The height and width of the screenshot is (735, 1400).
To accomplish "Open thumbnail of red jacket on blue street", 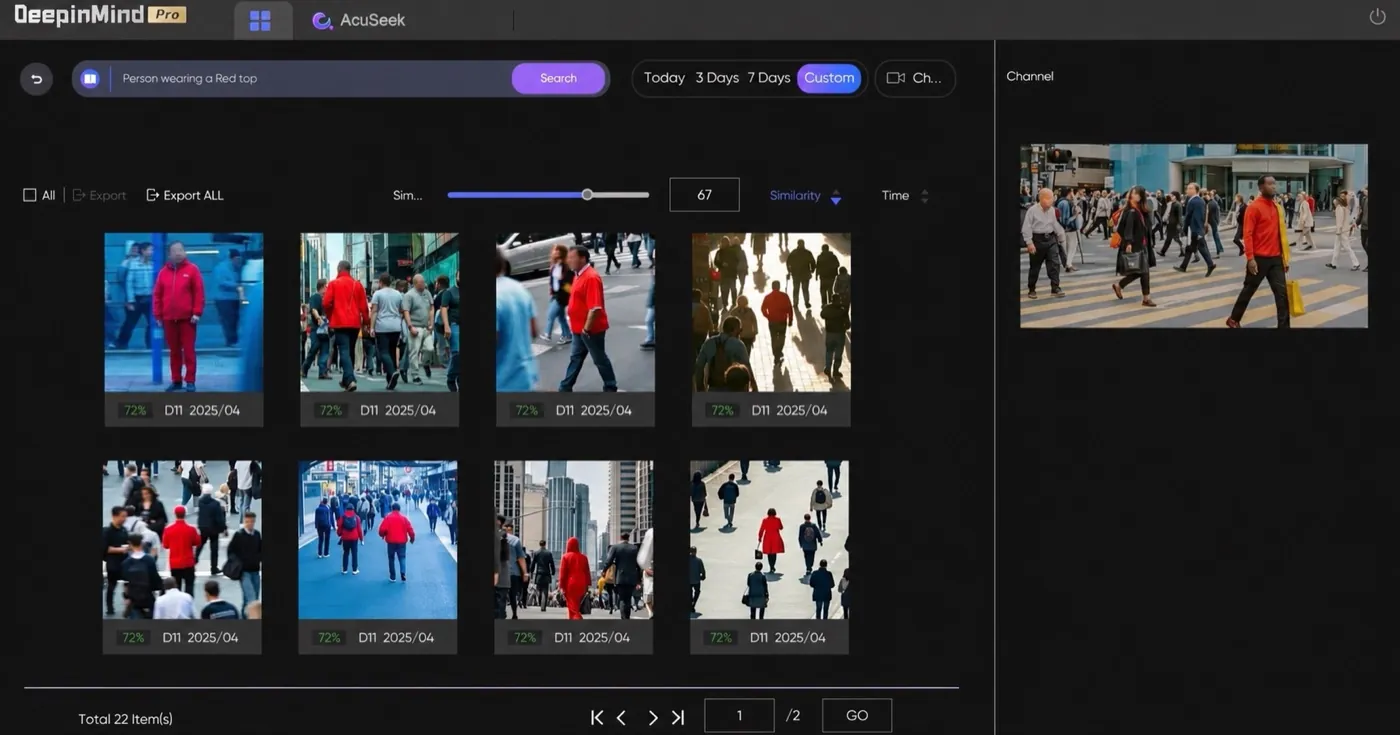I will [378, 540].
